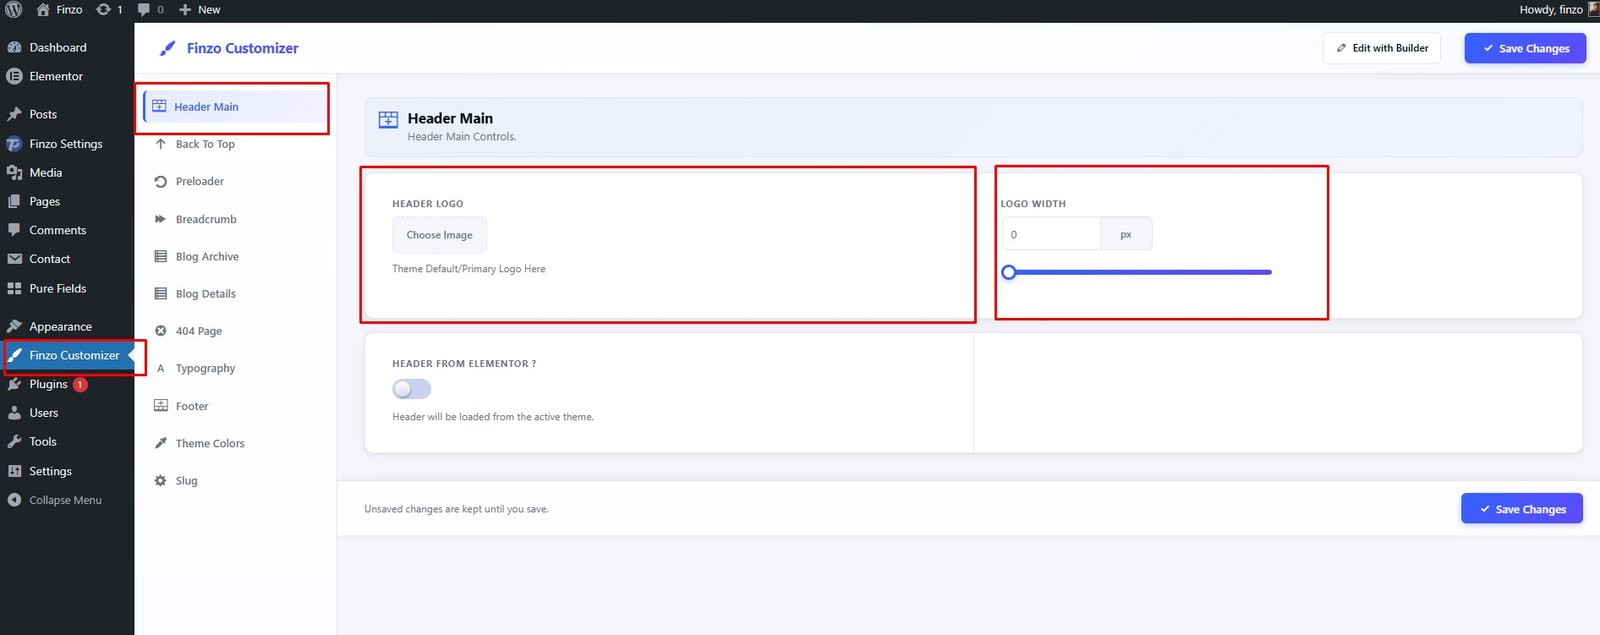This screenshot has width=1600, height=635.
Task: Click the Posts pushpin icon
Action: pyautogui.click(x=14, y=114)
